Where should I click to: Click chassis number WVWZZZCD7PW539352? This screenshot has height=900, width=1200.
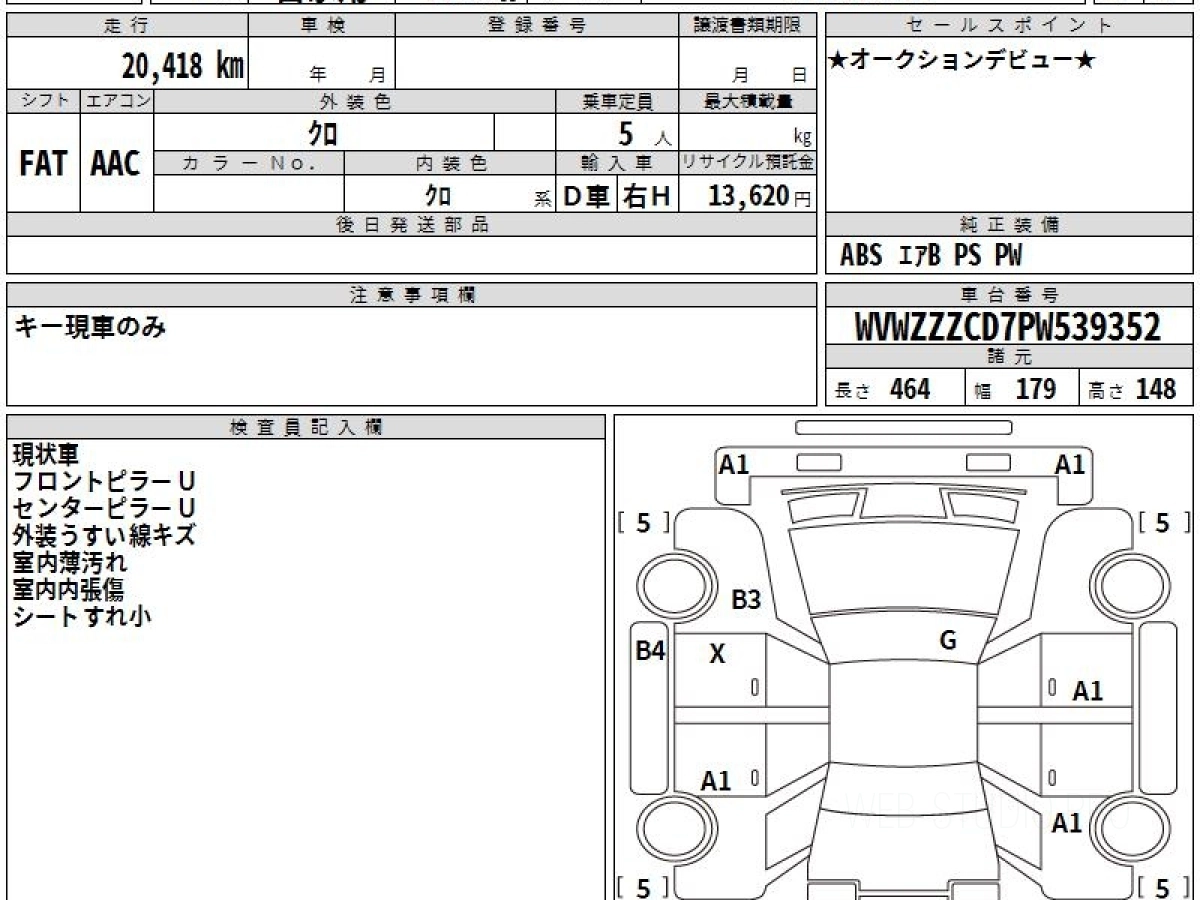click(x=1008, y=327)
